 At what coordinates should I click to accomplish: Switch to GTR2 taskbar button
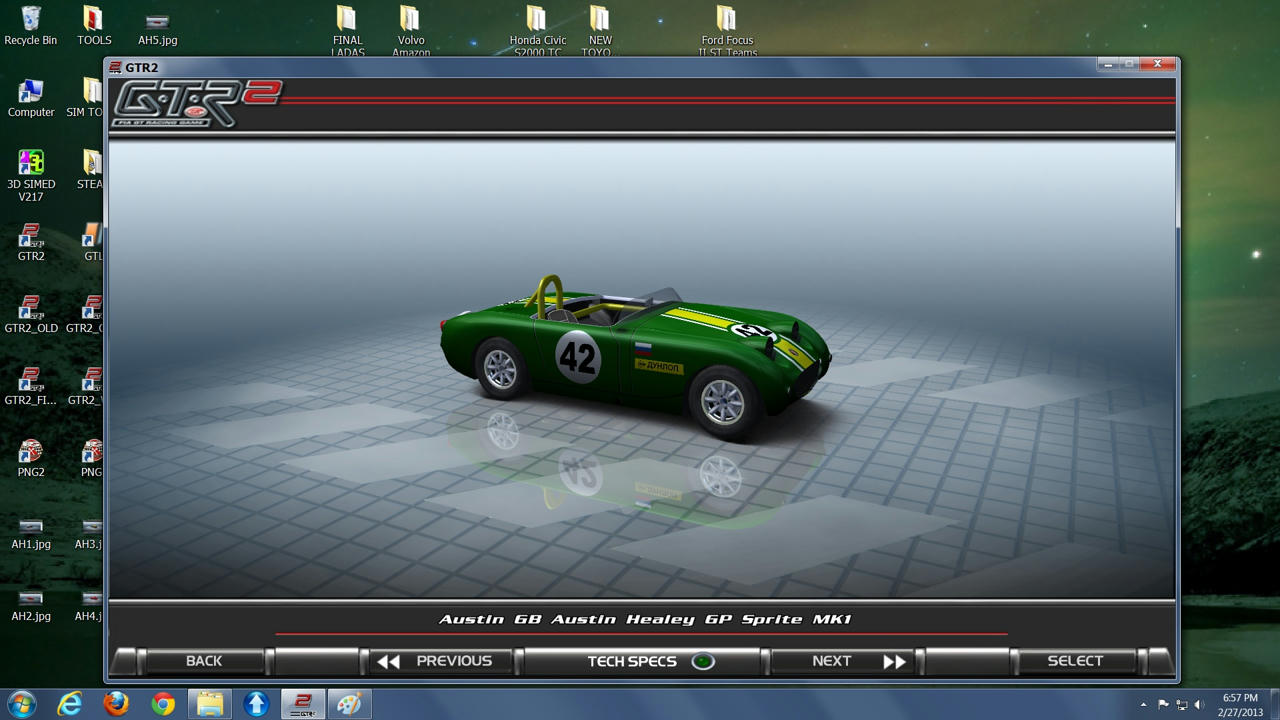click(x=302, y=704)
